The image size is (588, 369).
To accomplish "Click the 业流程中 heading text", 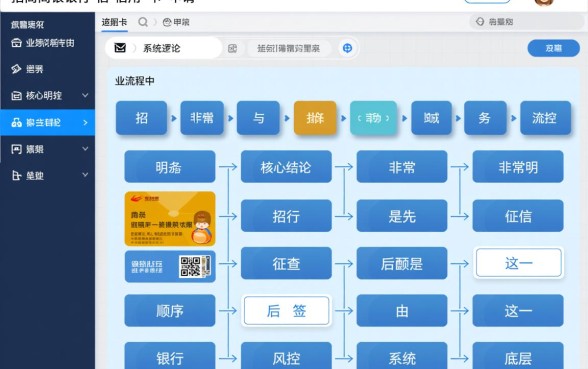I will click(135, 81).
